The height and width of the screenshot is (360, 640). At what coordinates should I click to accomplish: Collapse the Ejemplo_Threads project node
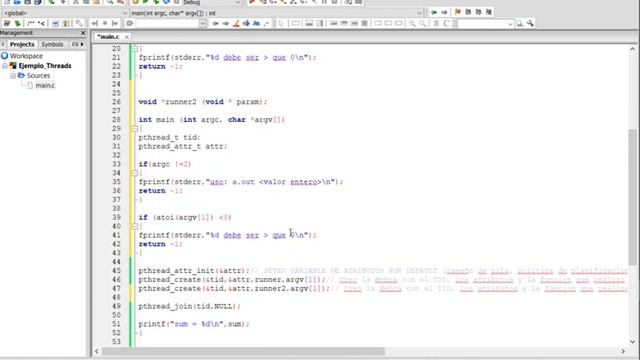click(4, 66)
